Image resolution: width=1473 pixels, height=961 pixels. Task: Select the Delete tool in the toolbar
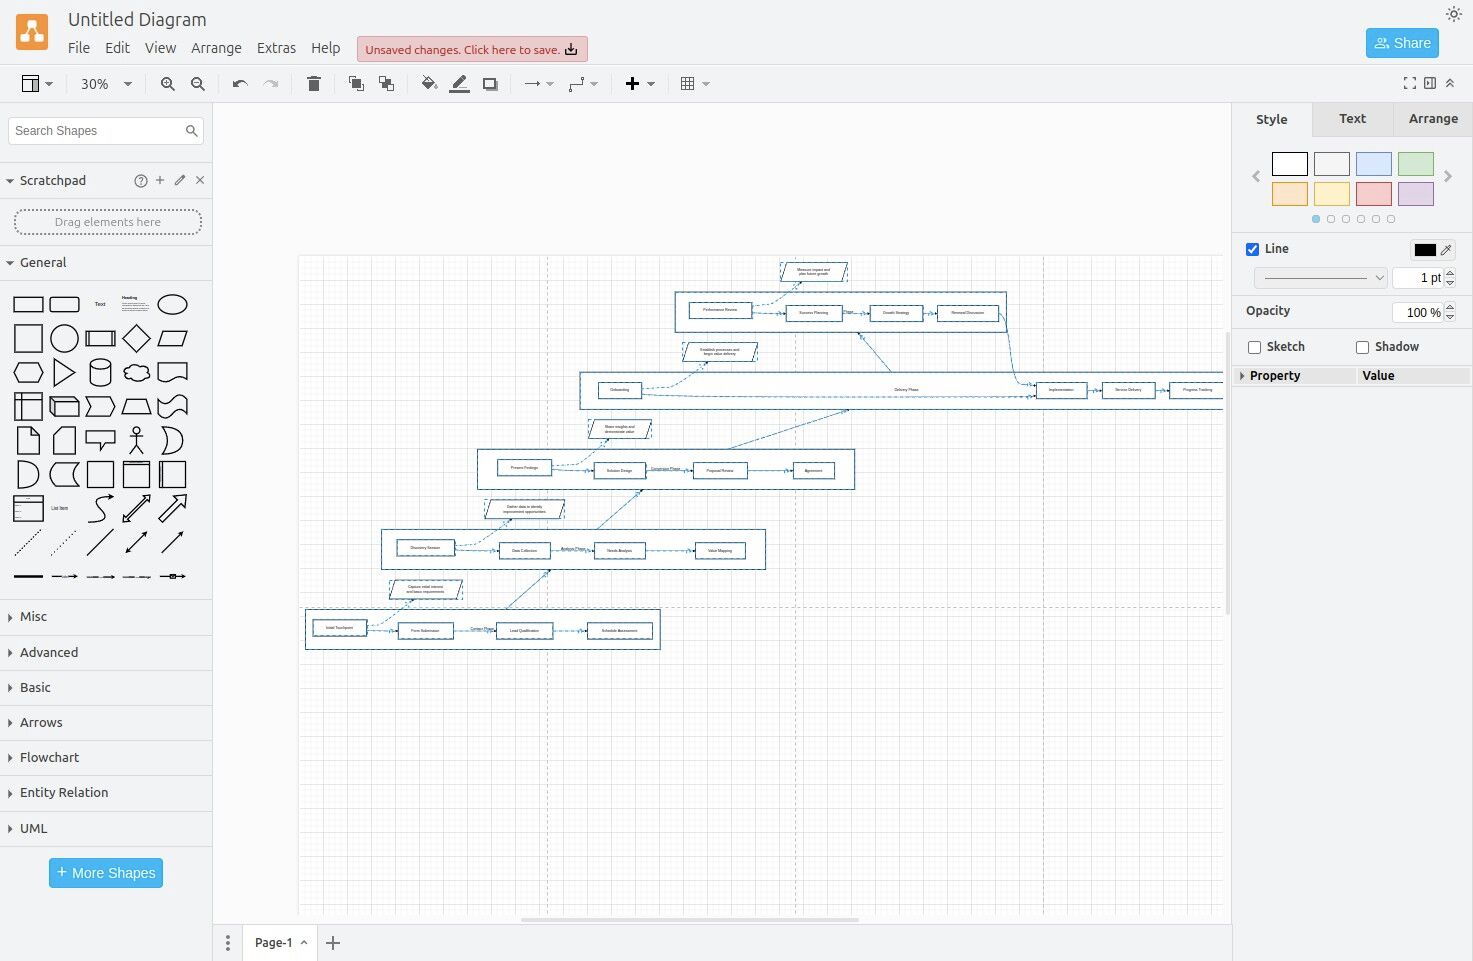tap(313, 83)
